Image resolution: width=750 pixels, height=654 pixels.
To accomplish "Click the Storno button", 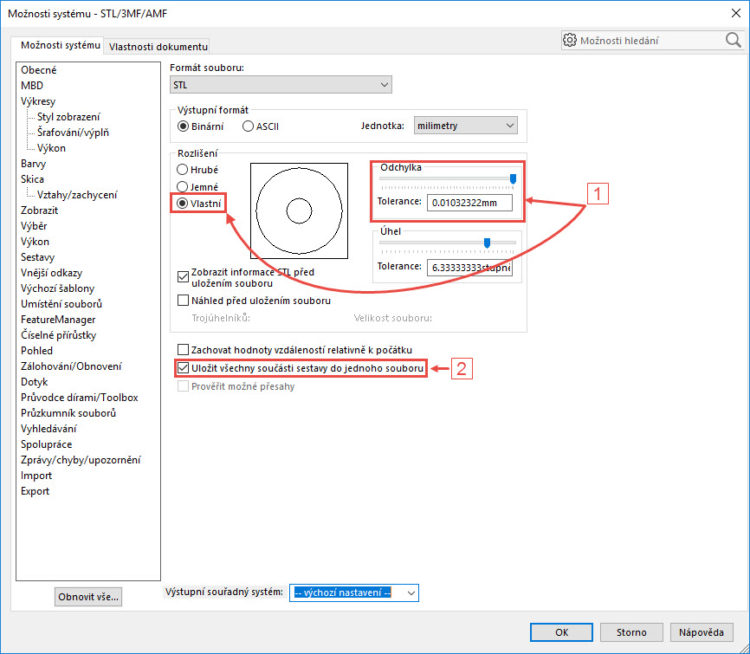I will click(631, 632).
